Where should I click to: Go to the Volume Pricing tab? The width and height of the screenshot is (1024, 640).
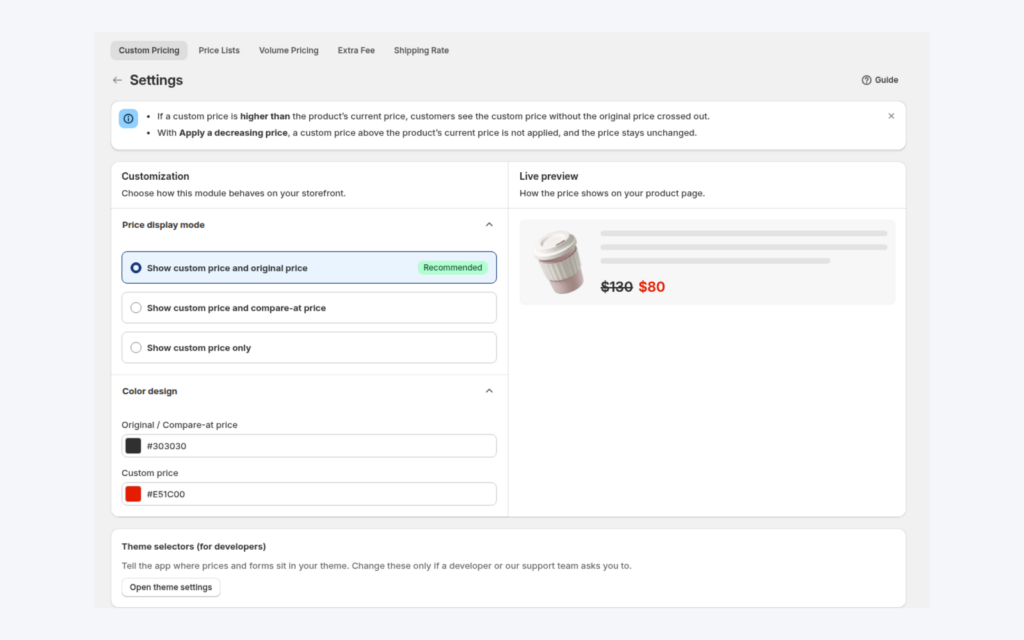(289, 50)
